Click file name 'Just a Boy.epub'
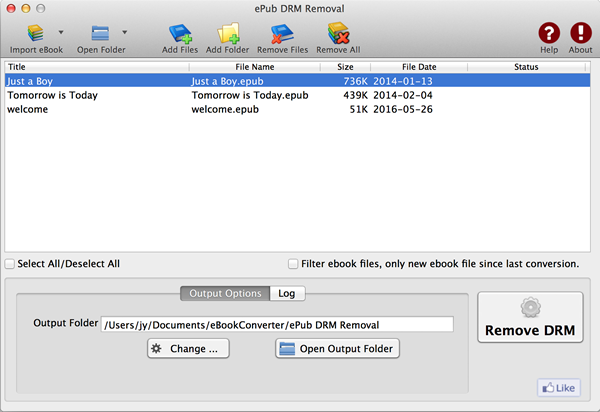This screenshot has height=412, width=600. 227,81
